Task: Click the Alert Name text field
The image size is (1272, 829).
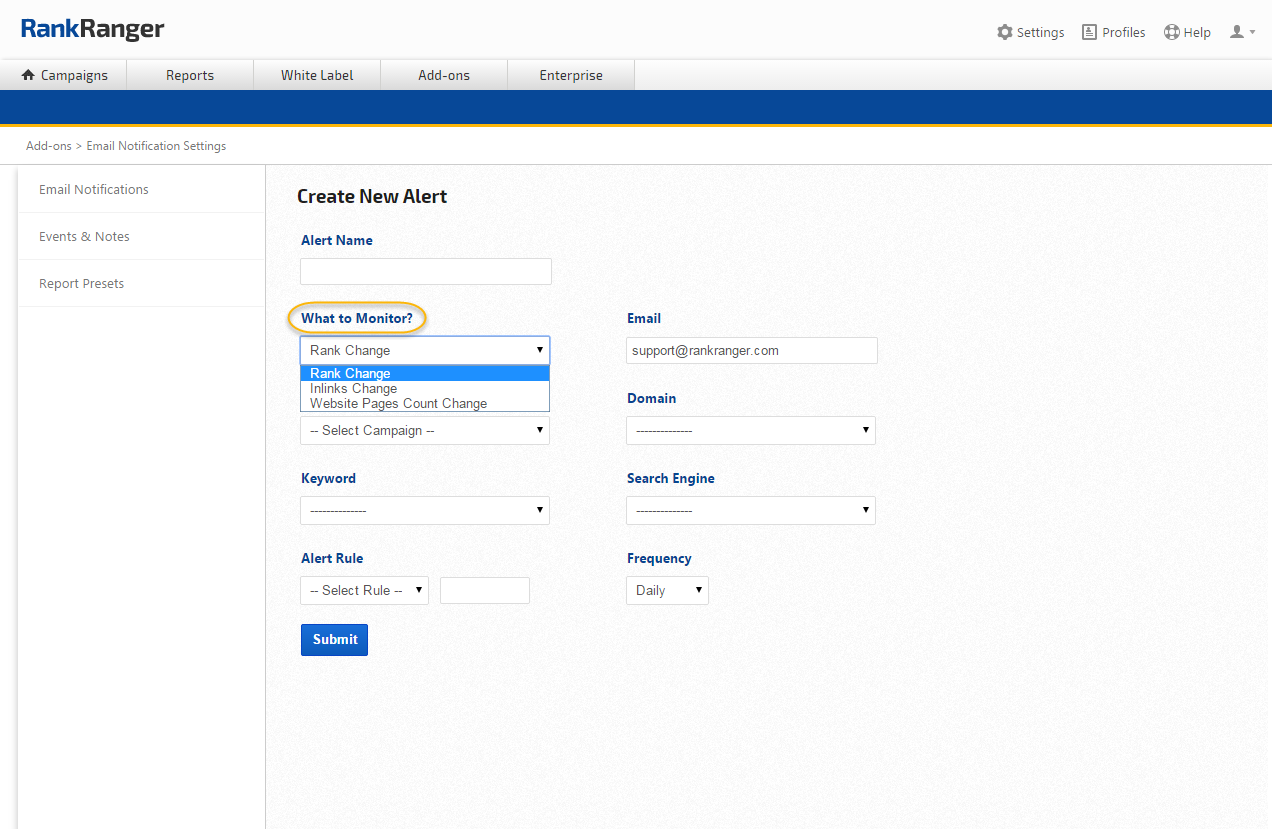Action: click(x=425, y=271)
